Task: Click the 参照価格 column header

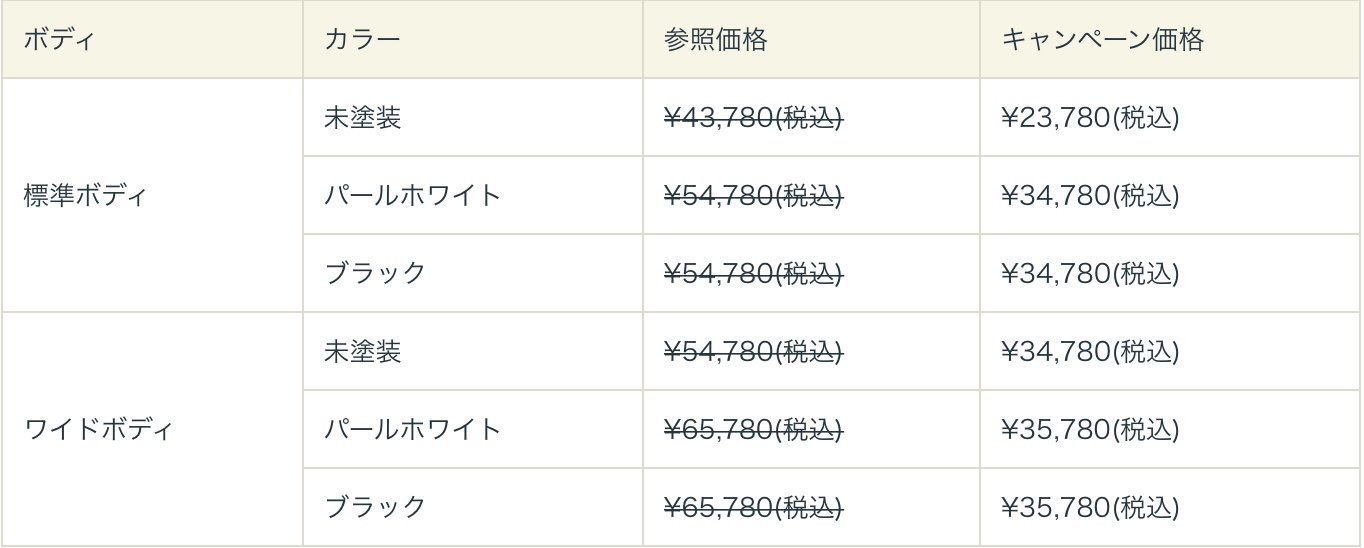Action: 715,40
